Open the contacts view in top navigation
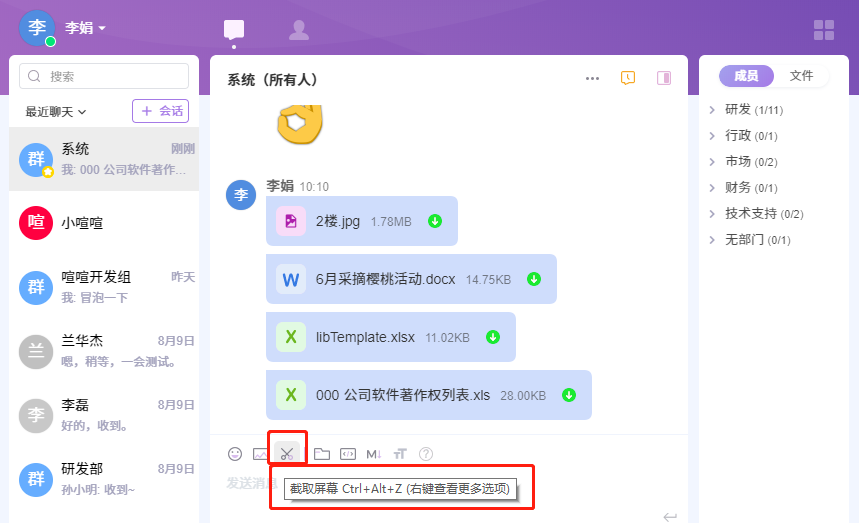This screenshot has height=523, width=859. tap(298, 30)
